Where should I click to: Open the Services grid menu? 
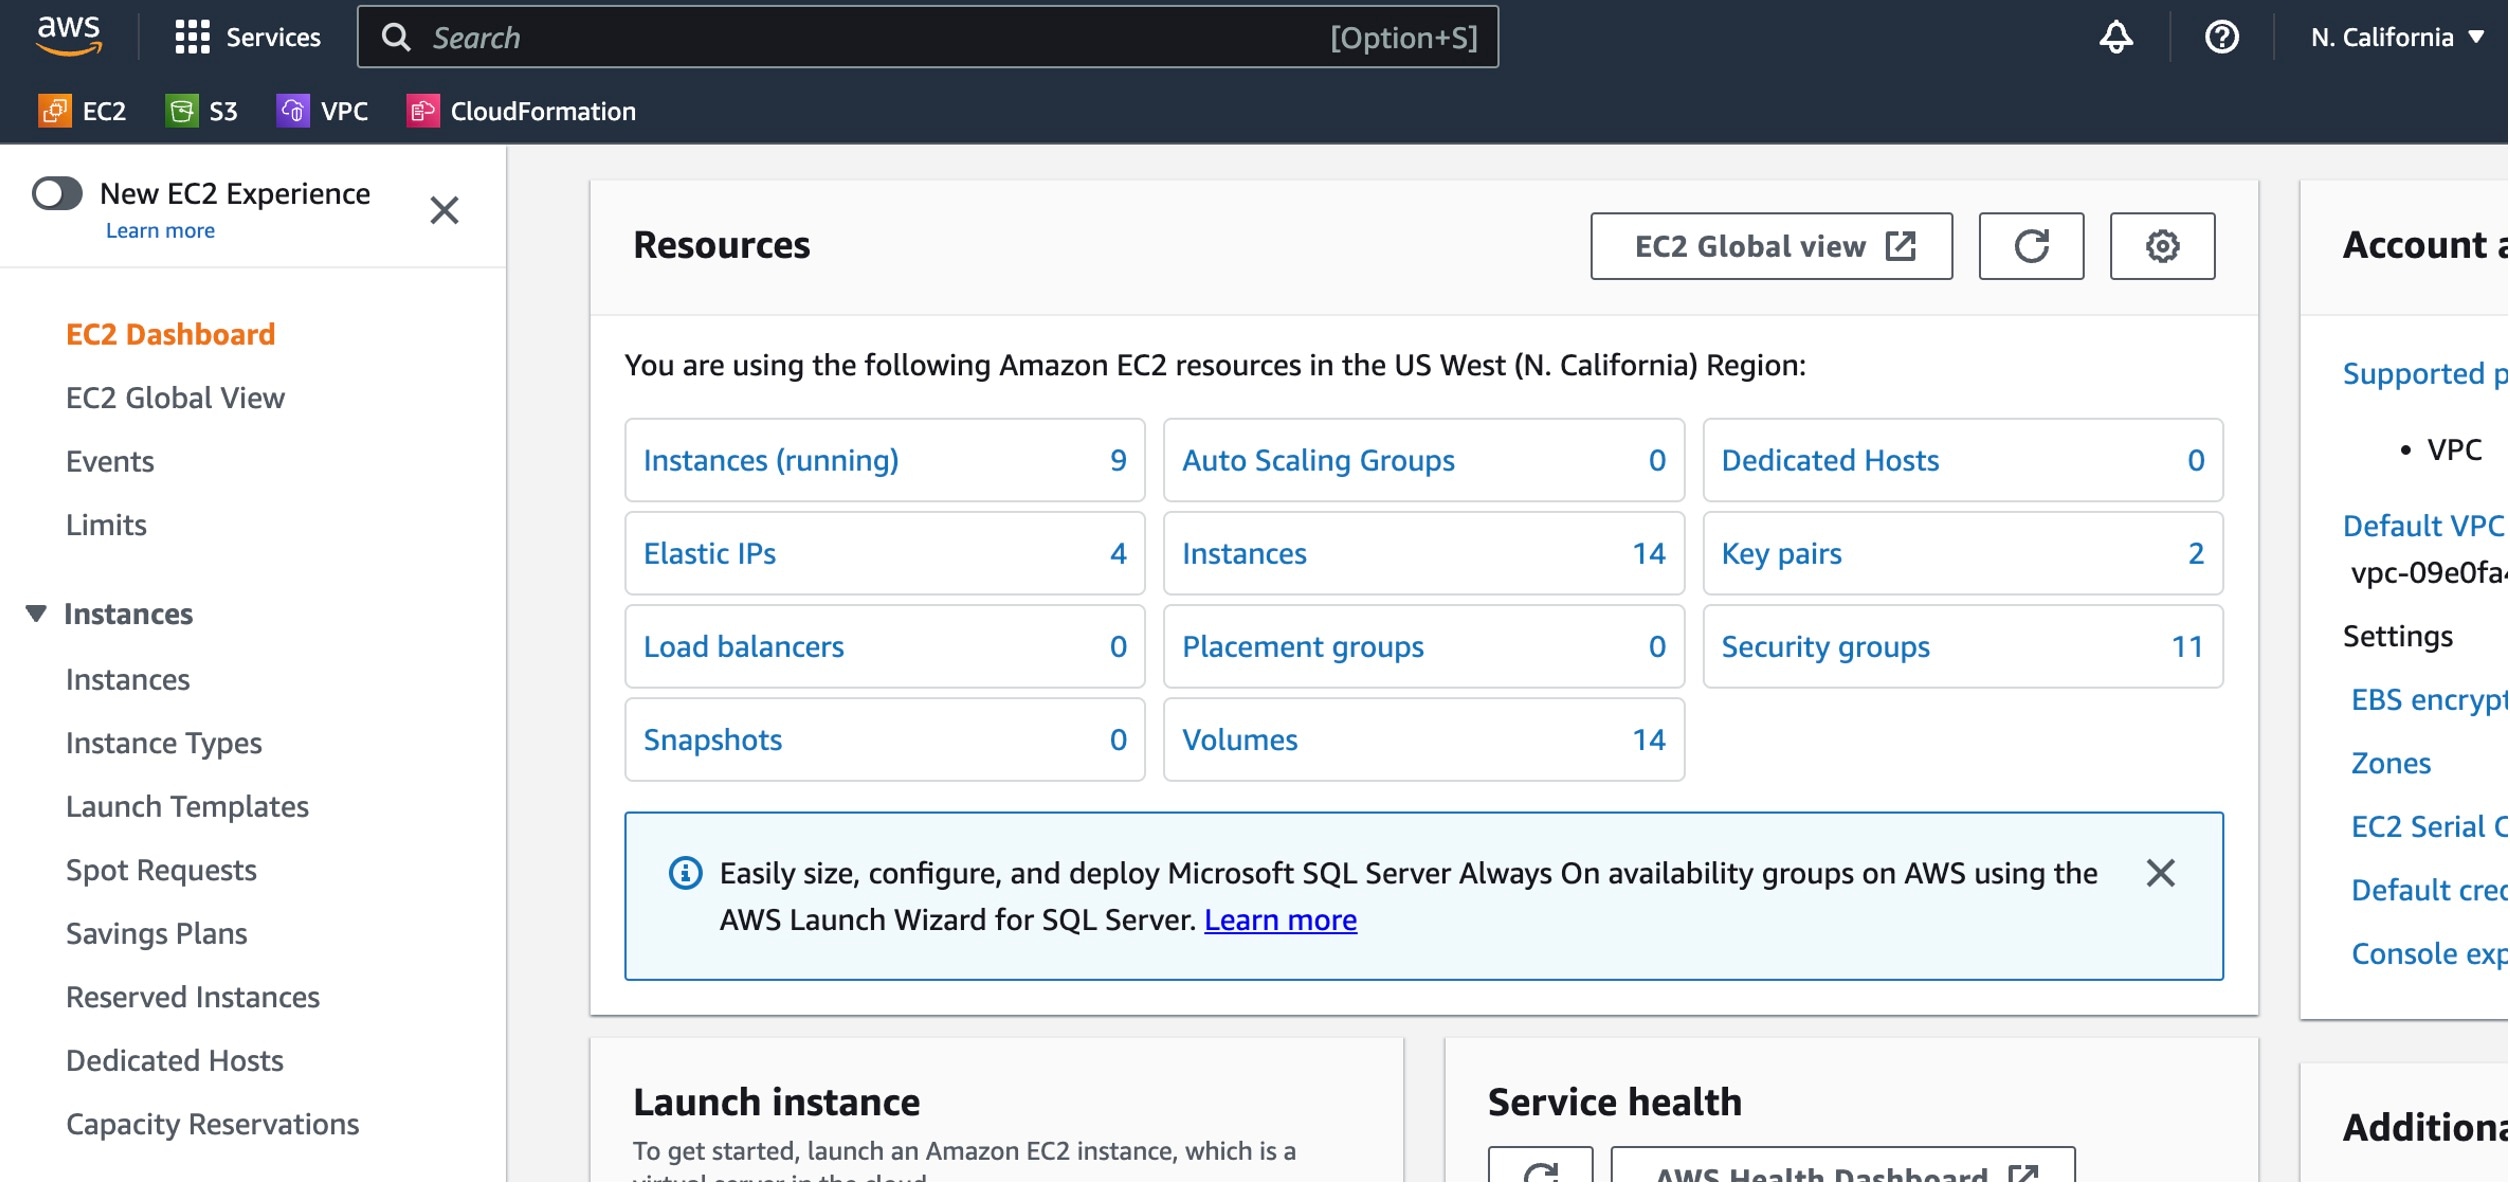pyautogui.click(x=246, y=37)
